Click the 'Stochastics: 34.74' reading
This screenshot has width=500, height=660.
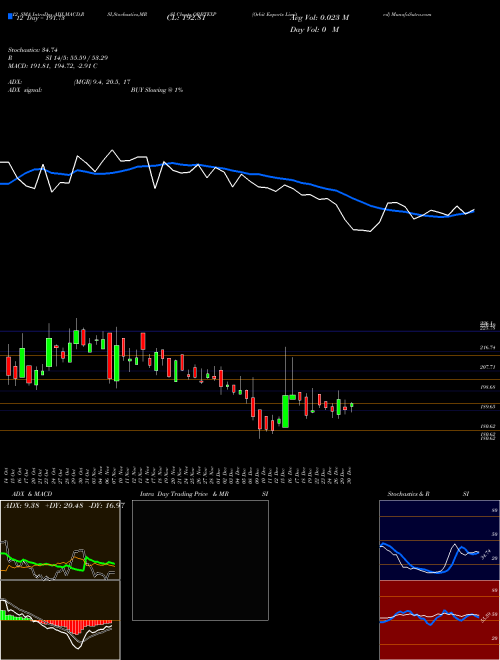click(x=32, y=50)
